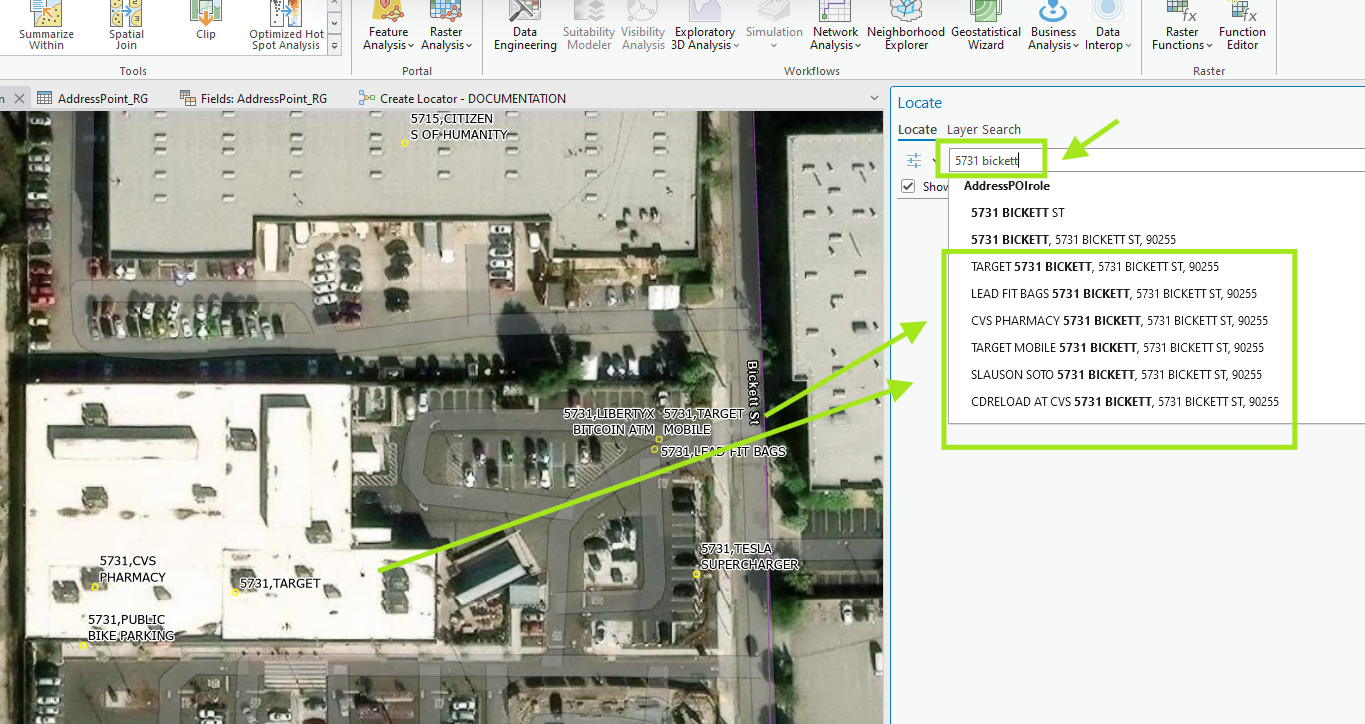Image resolution: width=1365 pixels, height=724 pixels.
Task: Open the Feature Analysis menu
Action: [x=387, y=26]
